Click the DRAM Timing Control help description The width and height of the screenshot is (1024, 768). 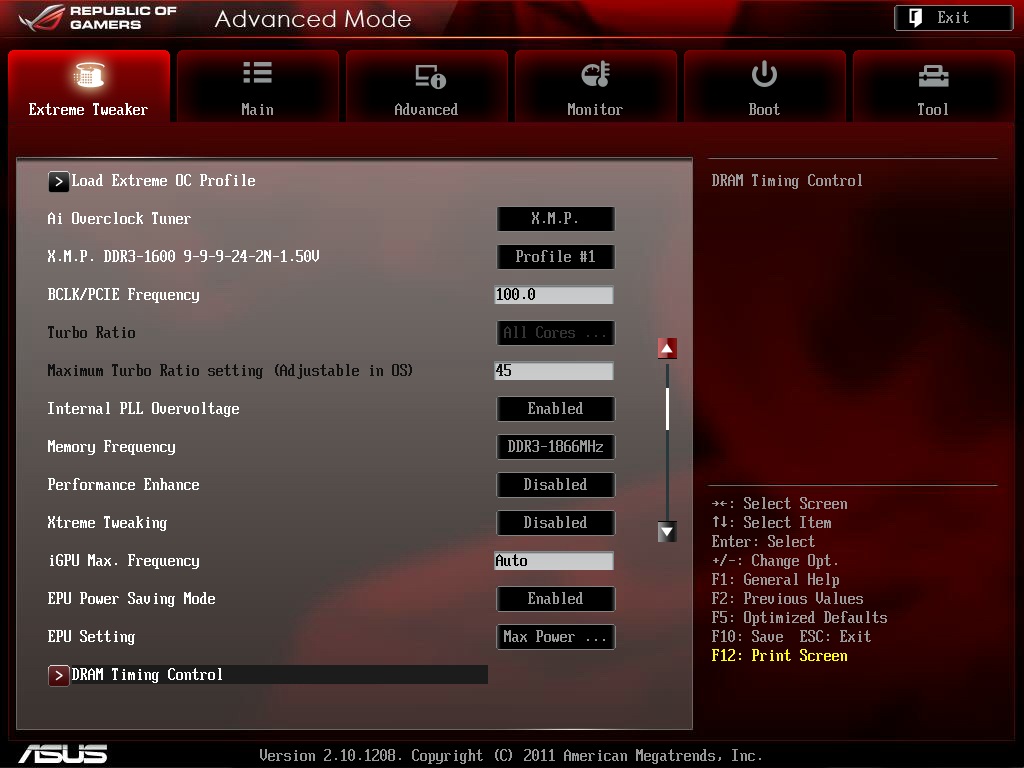(787, 181)
